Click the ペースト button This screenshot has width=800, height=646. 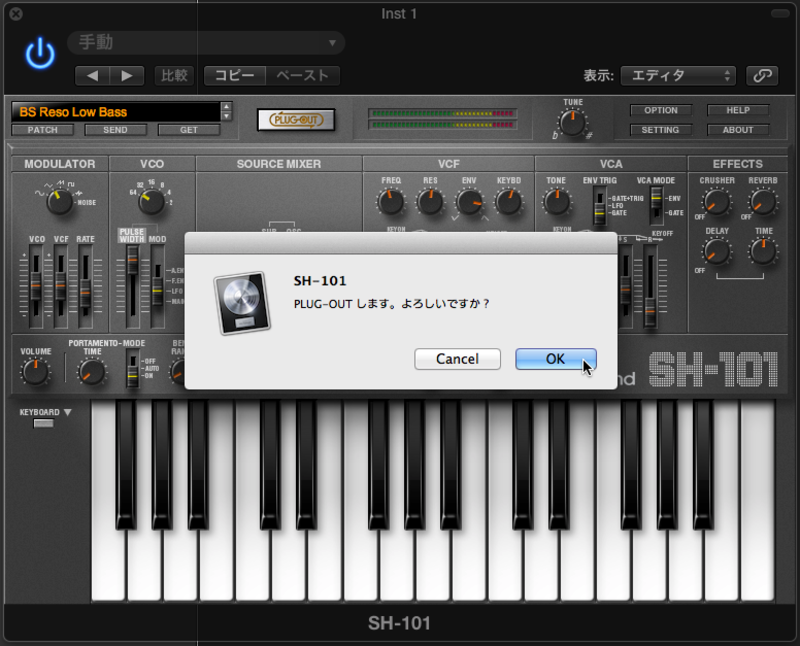coord(303,76)
